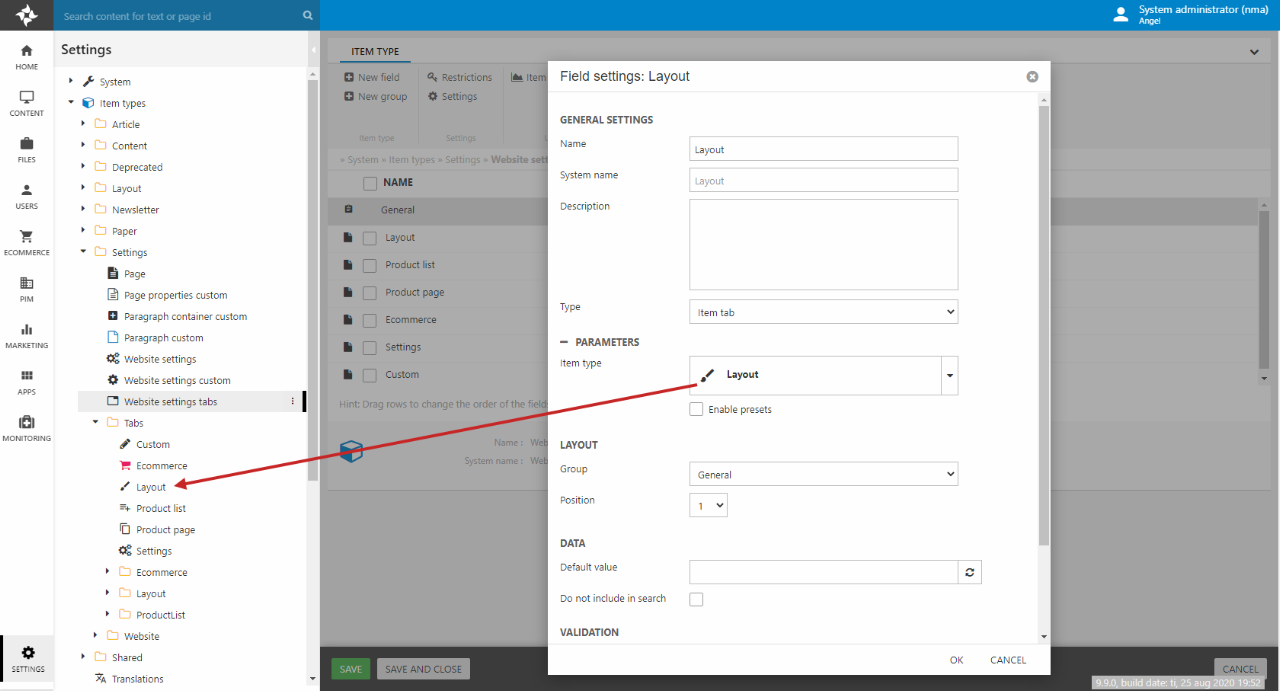Click the search magnifier icon
This screenshot has height=691, width=1280.
click(x=307, y=16)
